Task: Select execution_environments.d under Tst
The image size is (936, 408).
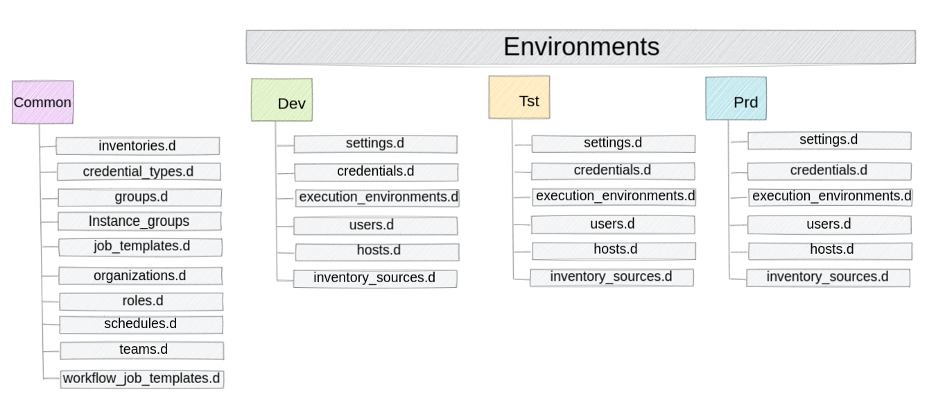Action: coord(614,196)
